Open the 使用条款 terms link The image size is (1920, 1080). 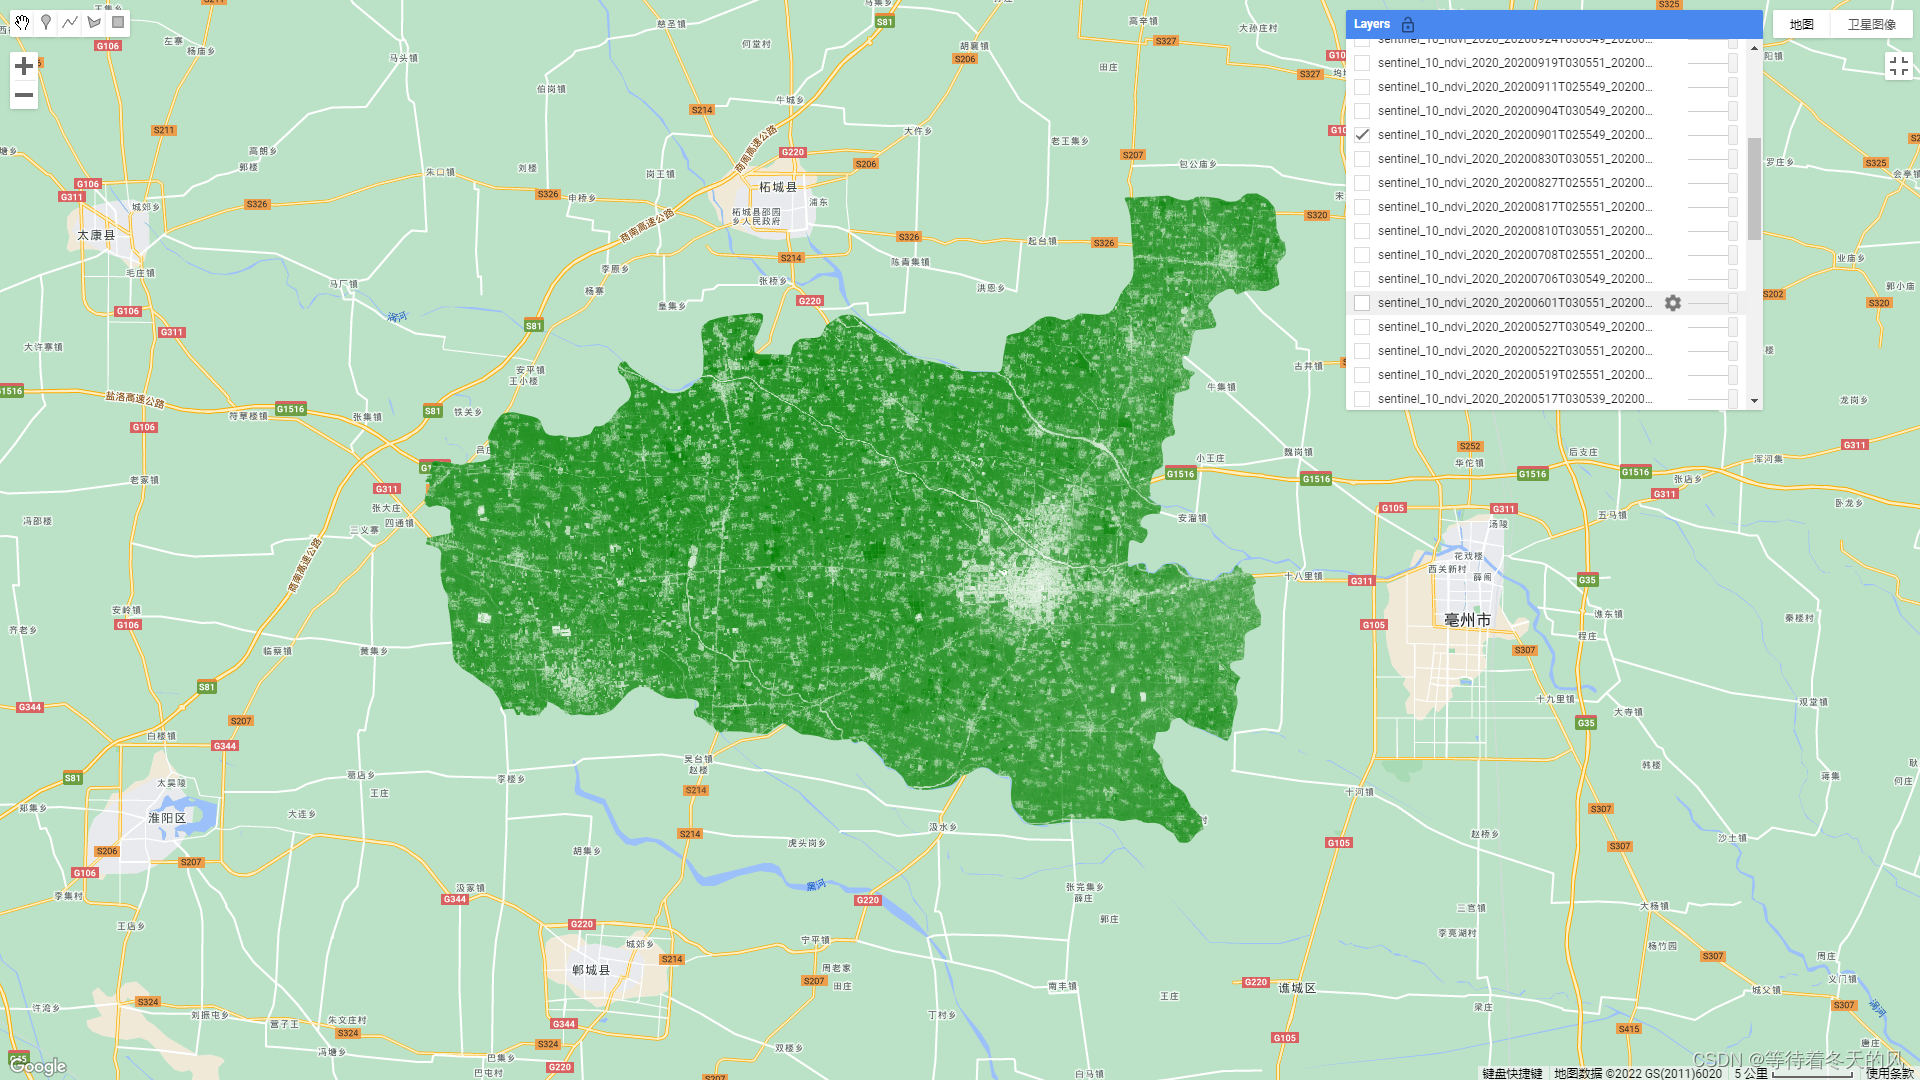point(1889,1073)
